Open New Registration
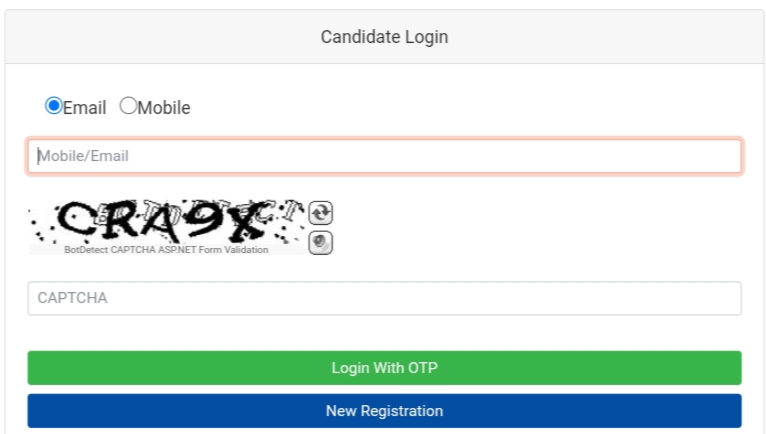The height and width of the screenshot is (434, 766). point(384,411)
